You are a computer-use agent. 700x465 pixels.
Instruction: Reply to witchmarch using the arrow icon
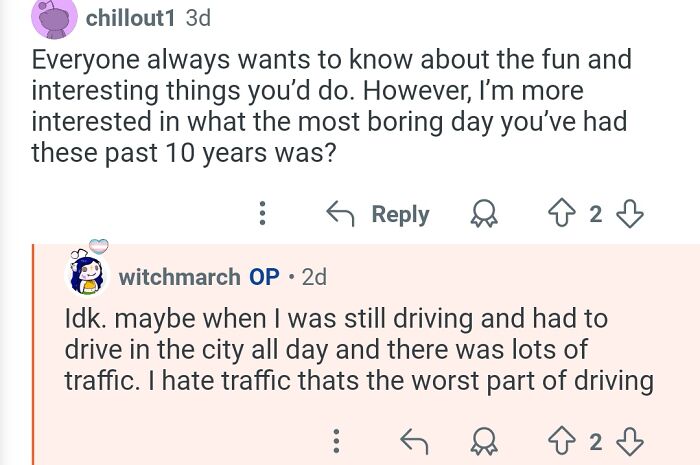412,441
